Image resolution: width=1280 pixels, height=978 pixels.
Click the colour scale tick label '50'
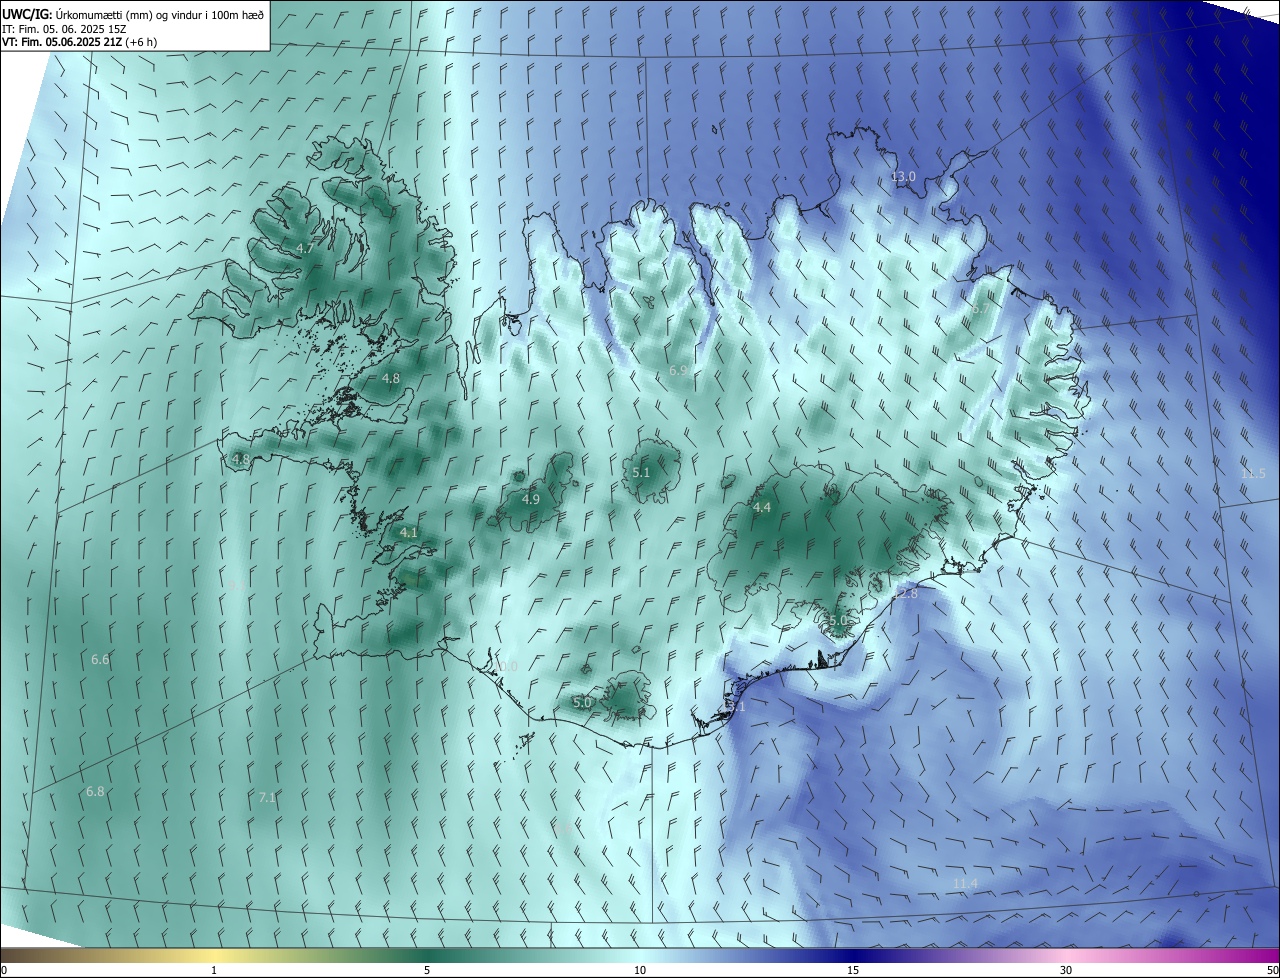point(1272,971)
